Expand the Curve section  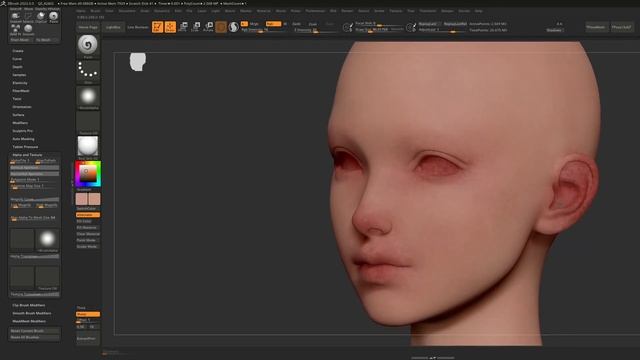(17, 59)
